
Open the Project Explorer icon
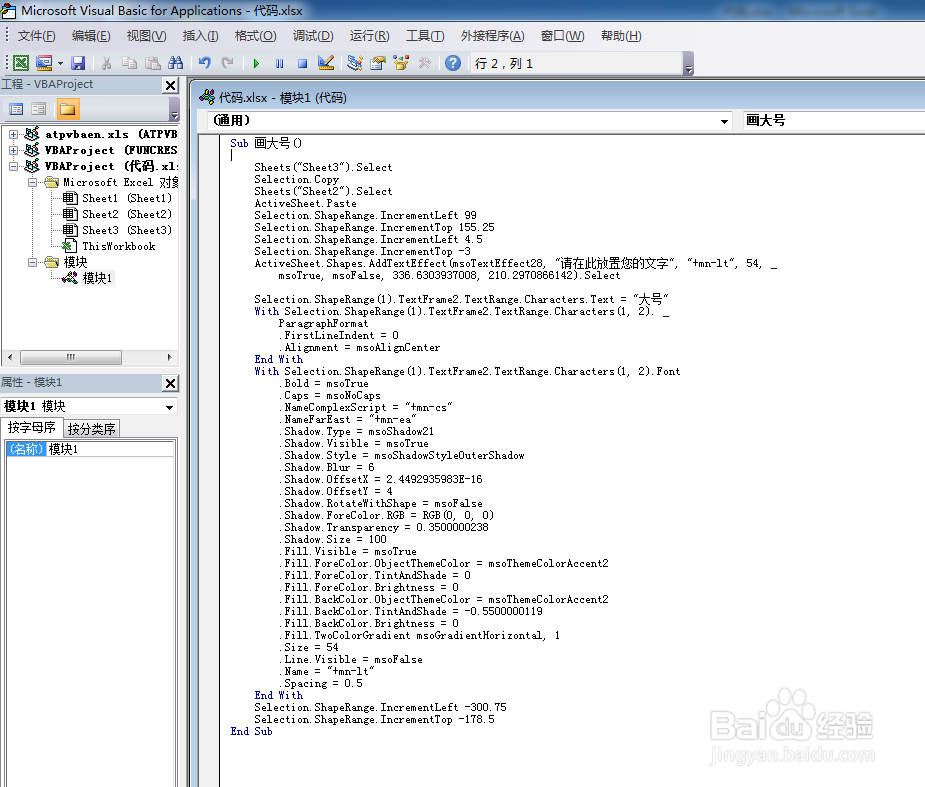355,63
